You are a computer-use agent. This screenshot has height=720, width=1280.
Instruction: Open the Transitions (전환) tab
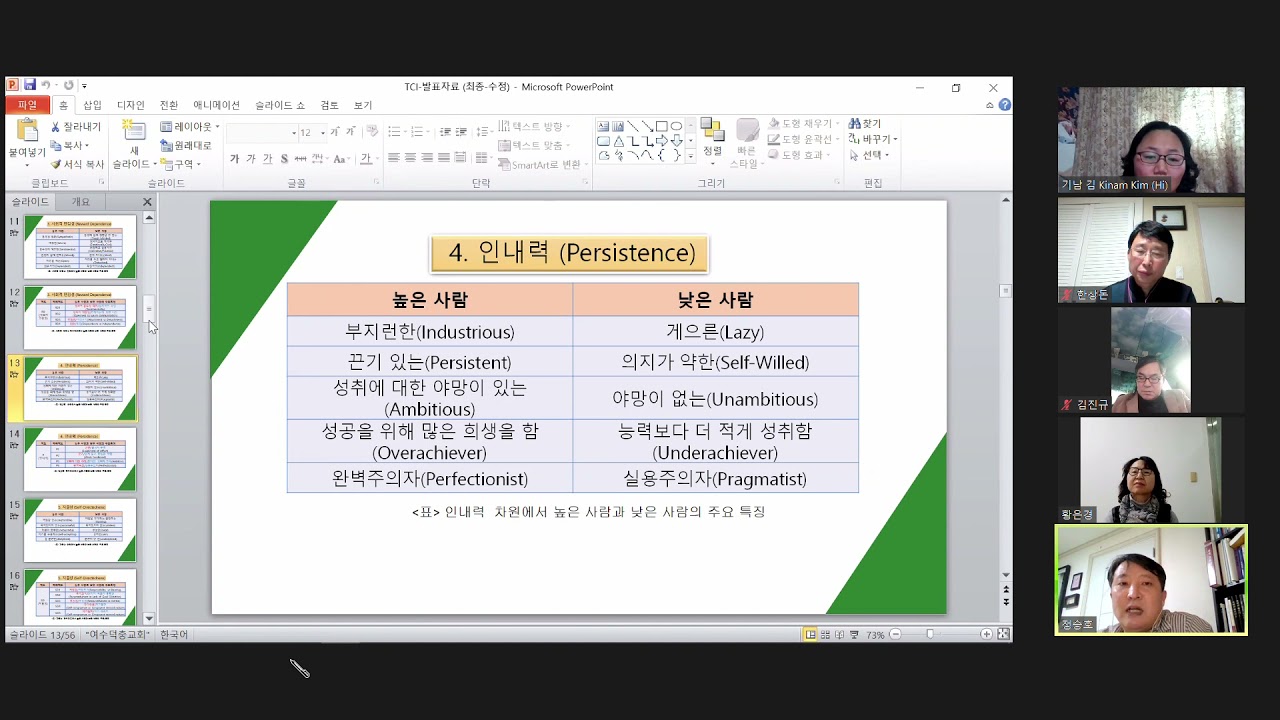pyautogui.click(x=169, y=105)
